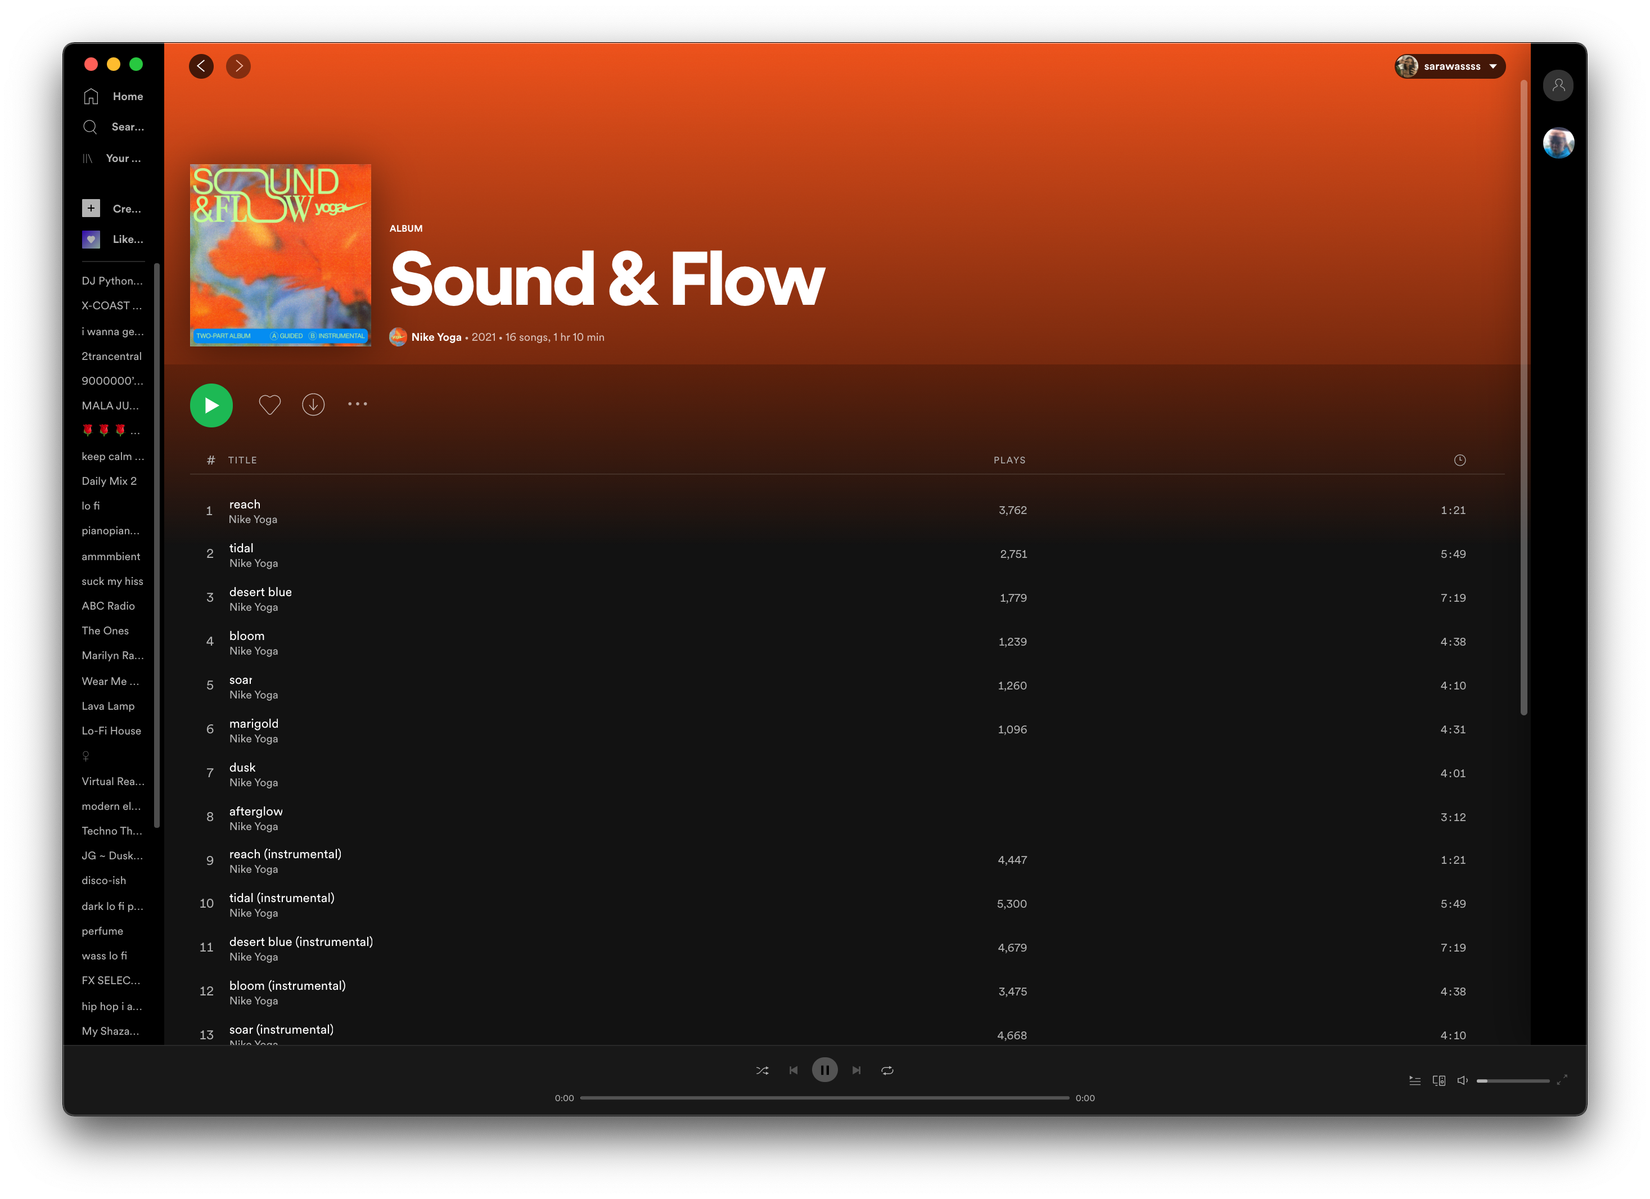
Task: Open the sarawassss account dropdown
Action: coord(1449,66)
